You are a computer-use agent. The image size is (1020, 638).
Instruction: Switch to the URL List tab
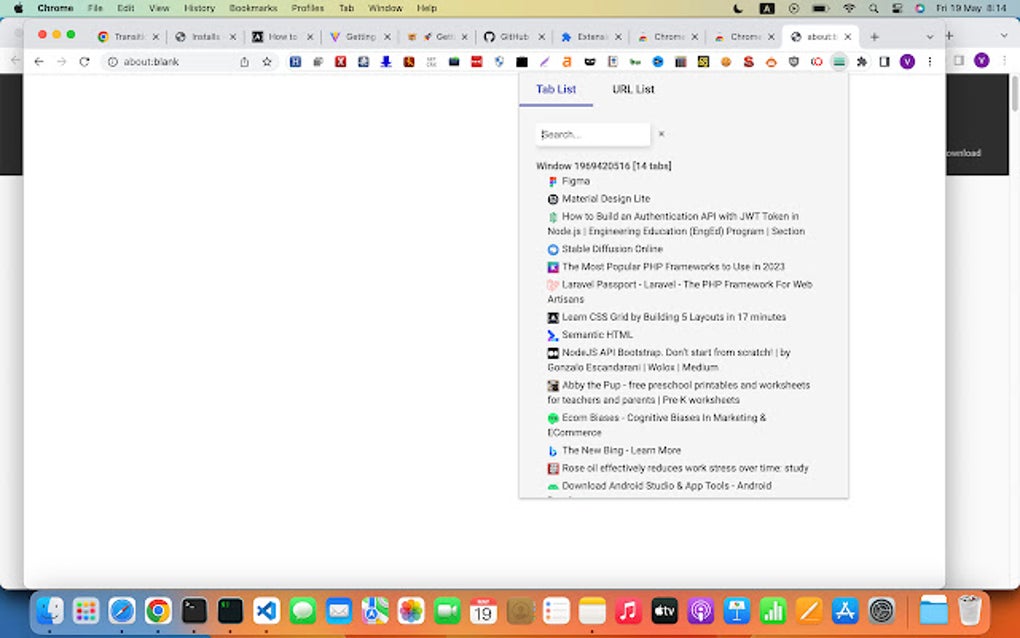(632, 89)
